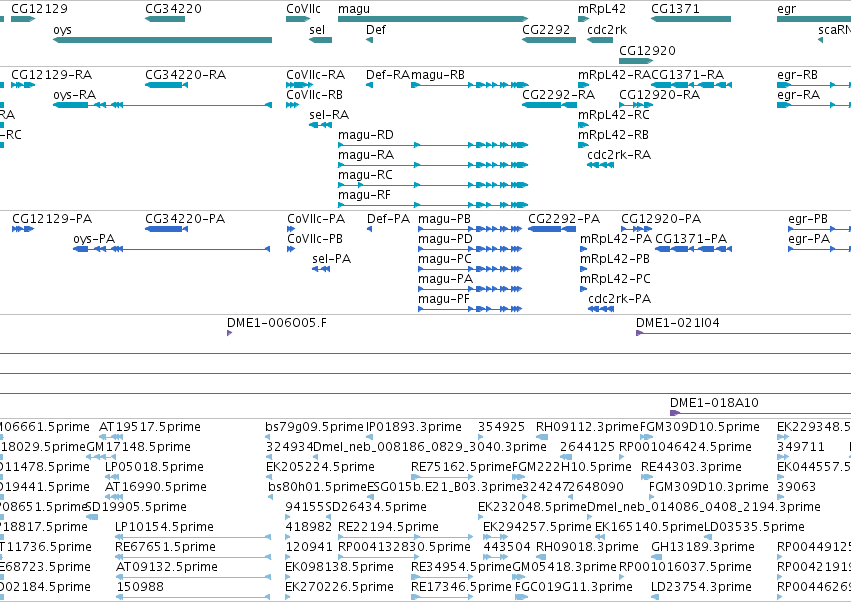Click the magu gene label
851x602 pixels.
354,9
